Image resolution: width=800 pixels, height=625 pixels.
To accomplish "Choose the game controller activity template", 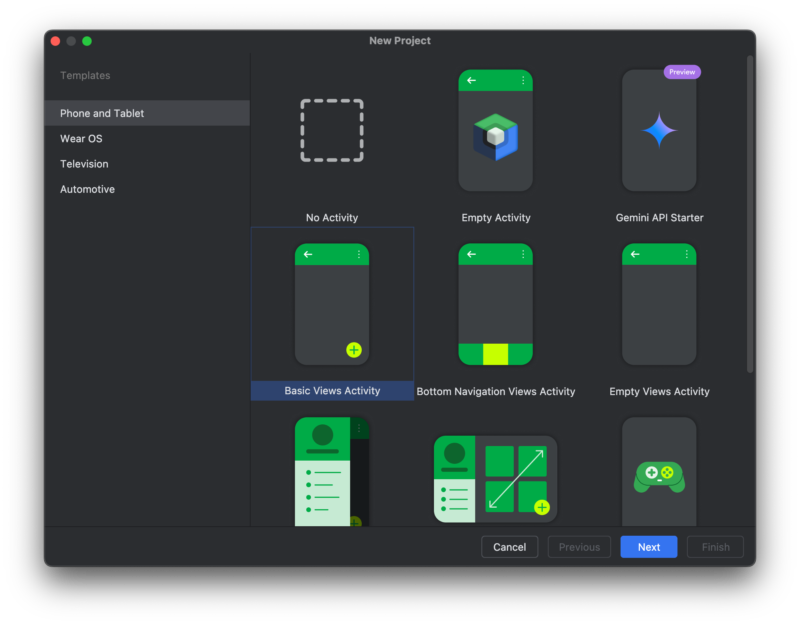I will (x=659, y=472).
